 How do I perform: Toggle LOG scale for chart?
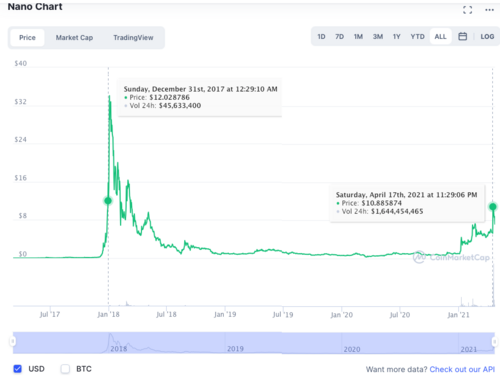pos(487,37)
